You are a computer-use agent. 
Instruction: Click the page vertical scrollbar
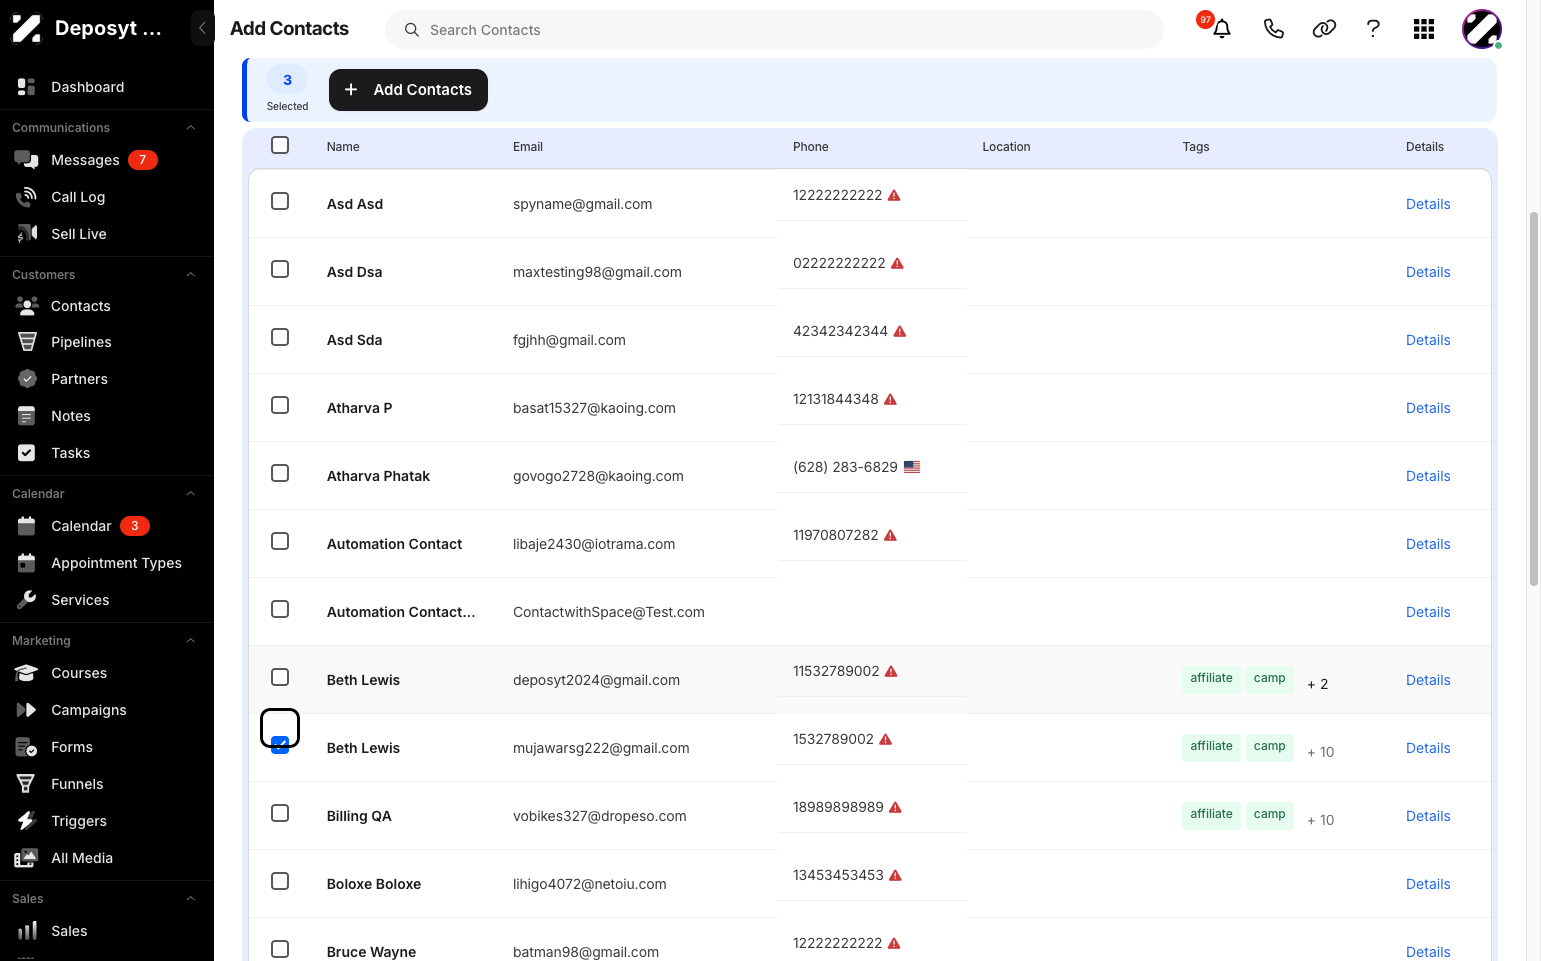tap(1533, 398)
